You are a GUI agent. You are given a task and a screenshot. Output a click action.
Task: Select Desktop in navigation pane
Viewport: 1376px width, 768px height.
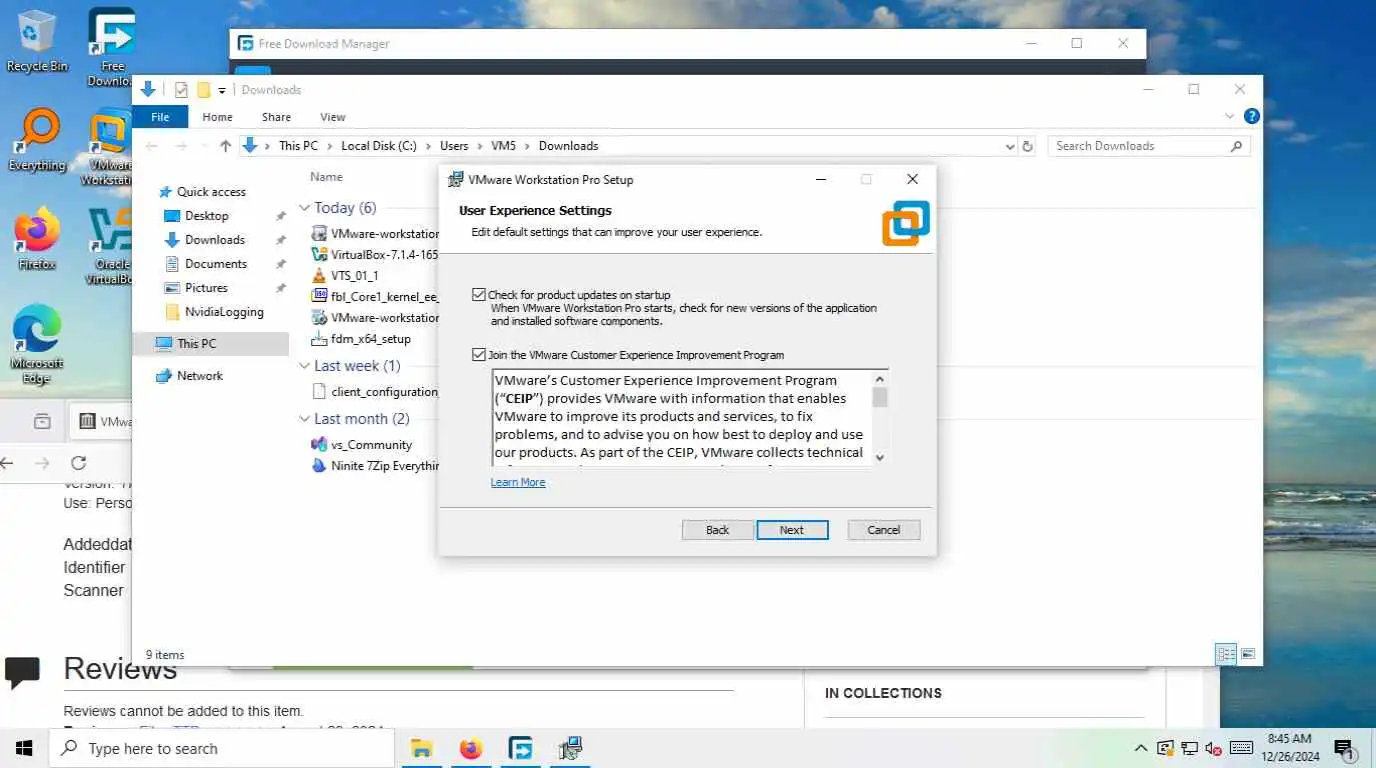[x=207, y=216]
